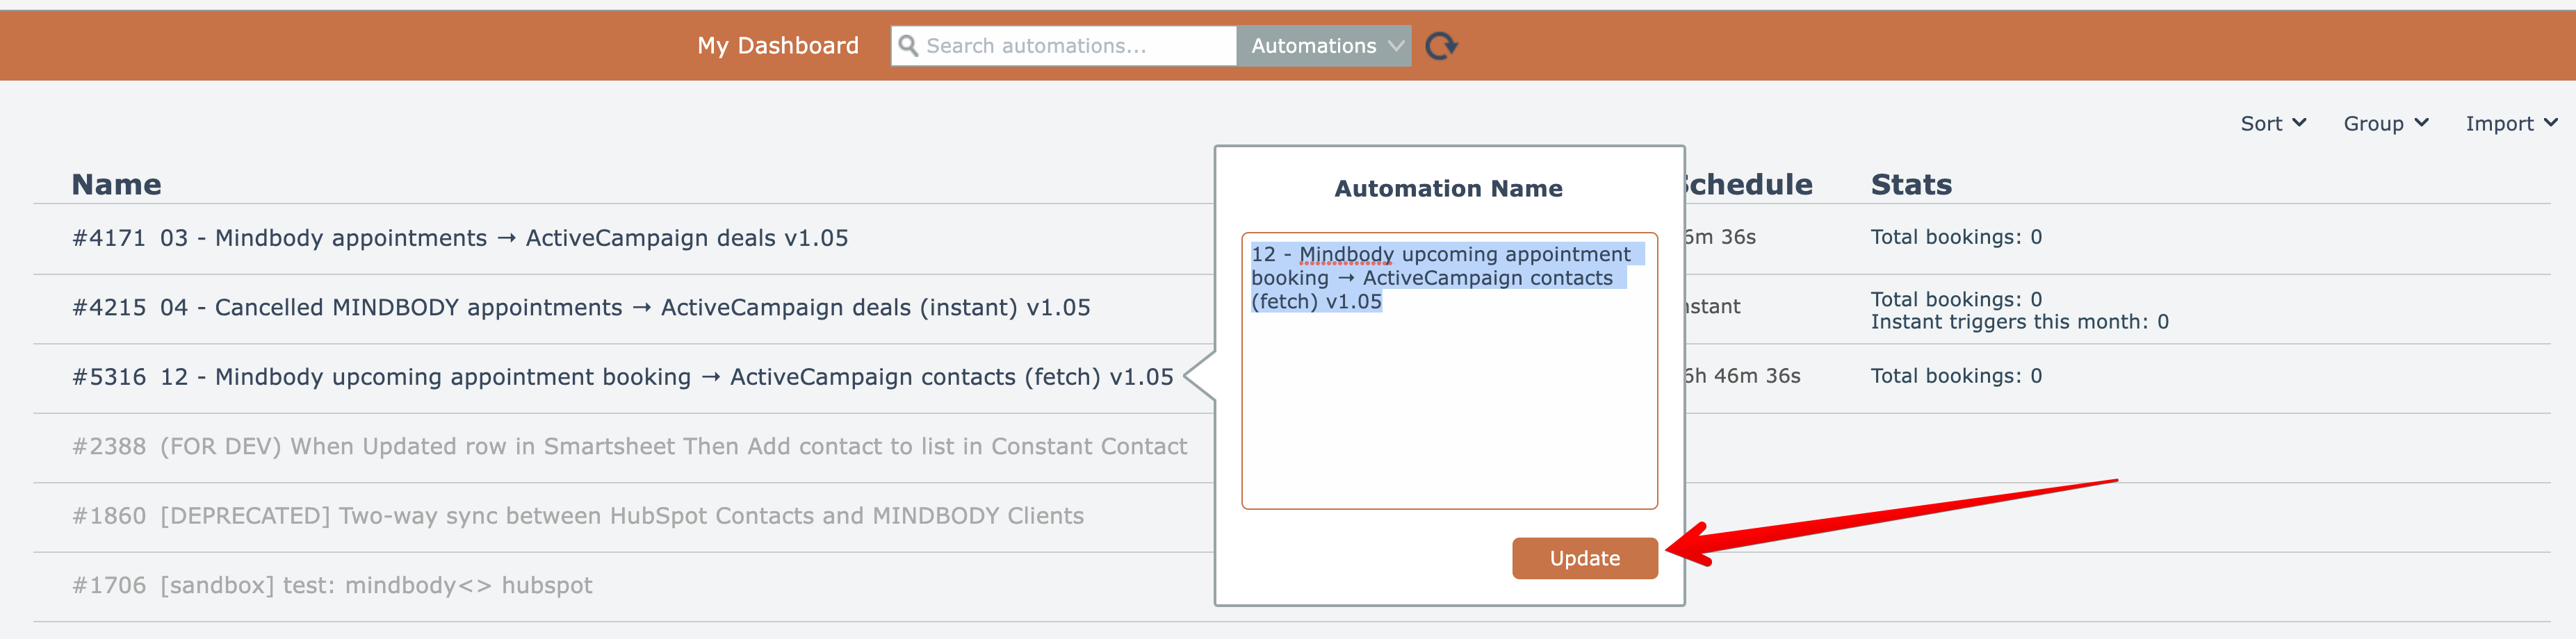Click Total bookings stat for automation #4171
The image size is (2576, 639).
click(x=1955, y=237)
